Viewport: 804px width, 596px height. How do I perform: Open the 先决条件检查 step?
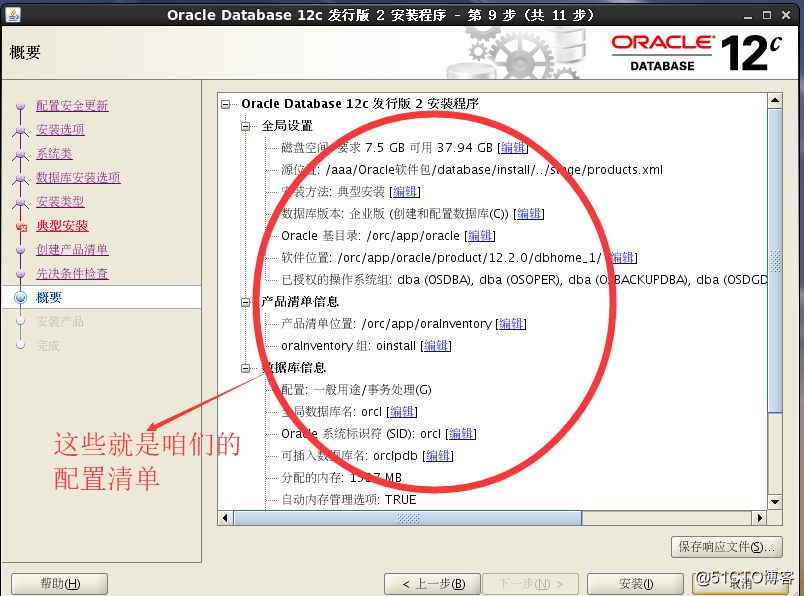tap(72, 274)
